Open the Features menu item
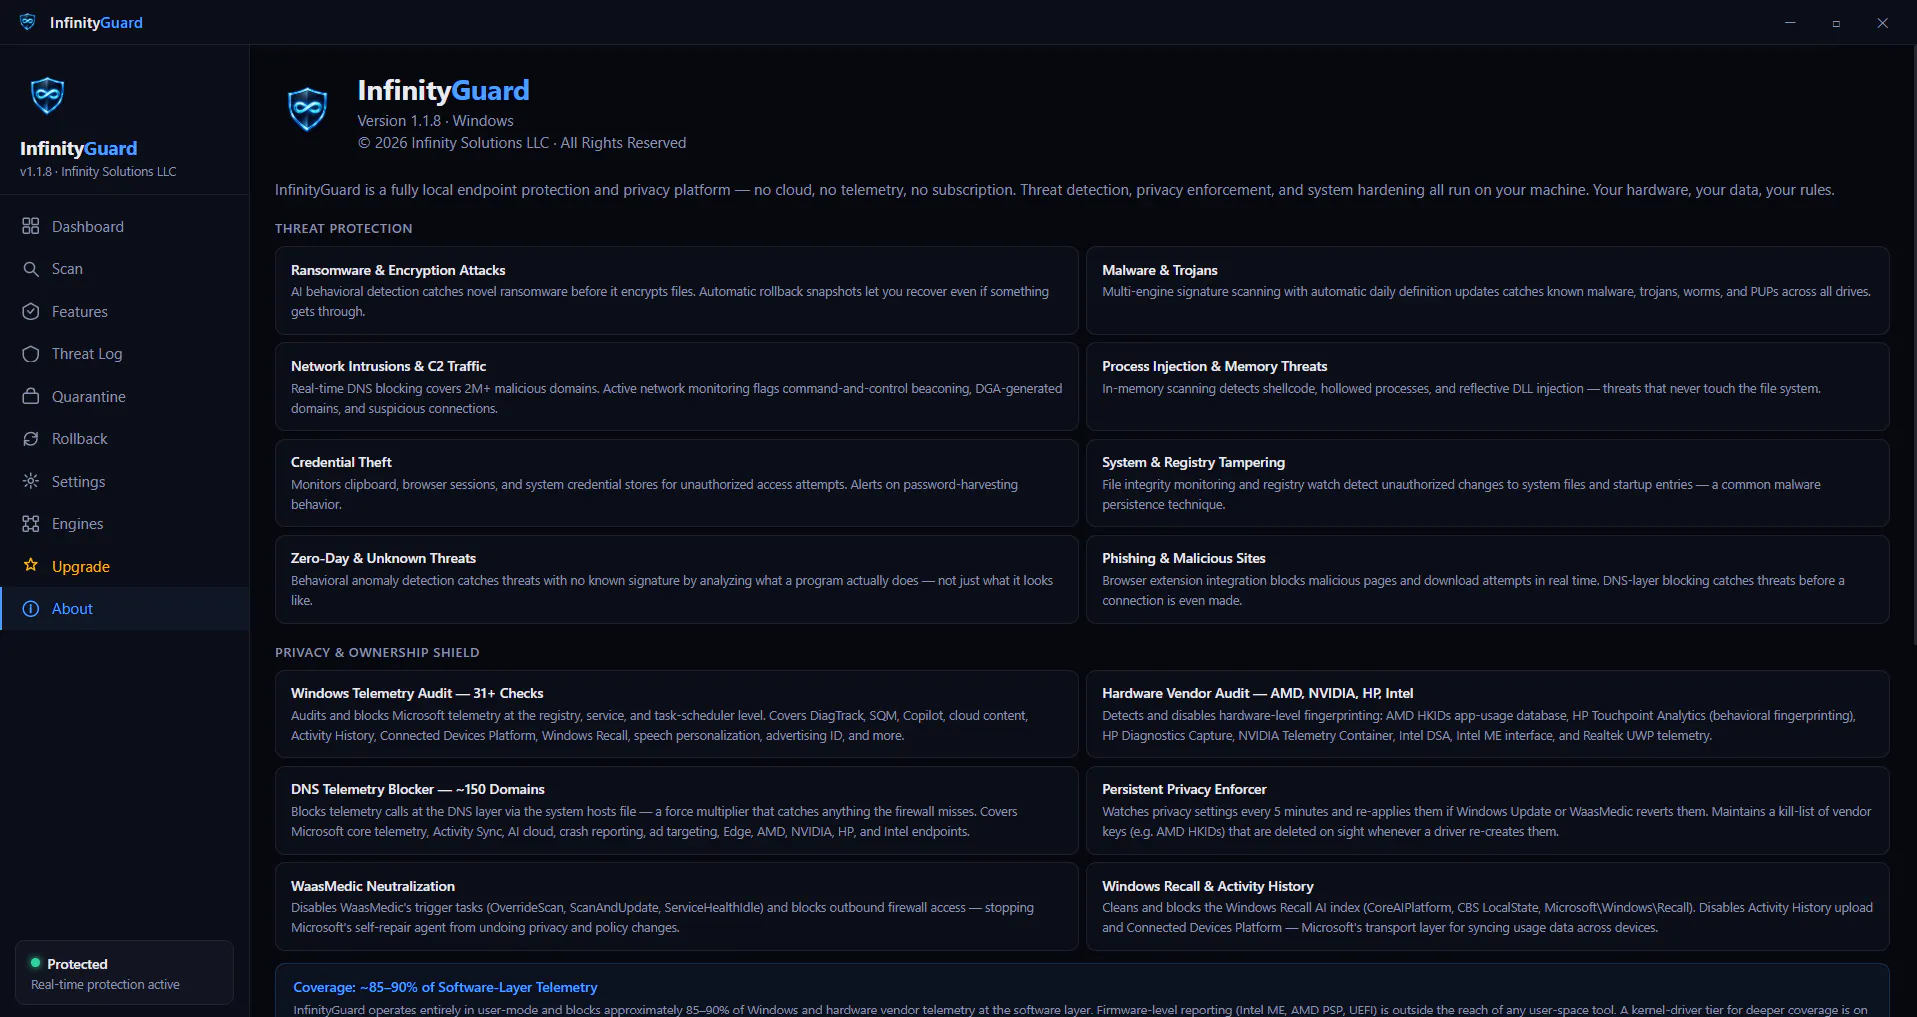This screenshot has width=1917, height=1017. point(80,312)
